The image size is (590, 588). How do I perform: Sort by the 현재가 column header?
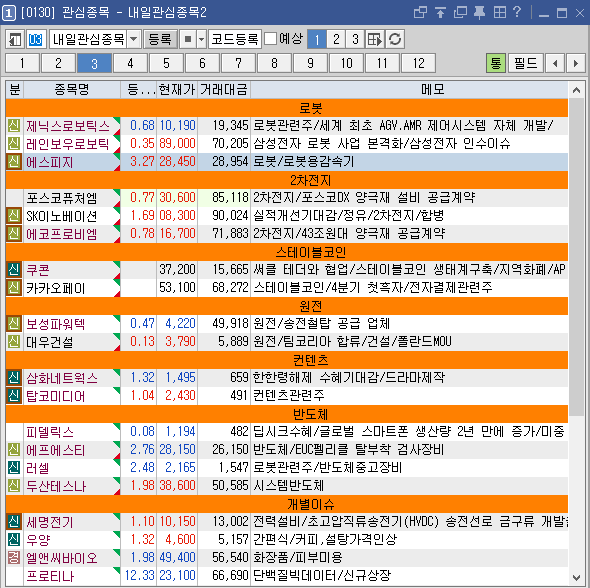[177, 90]
